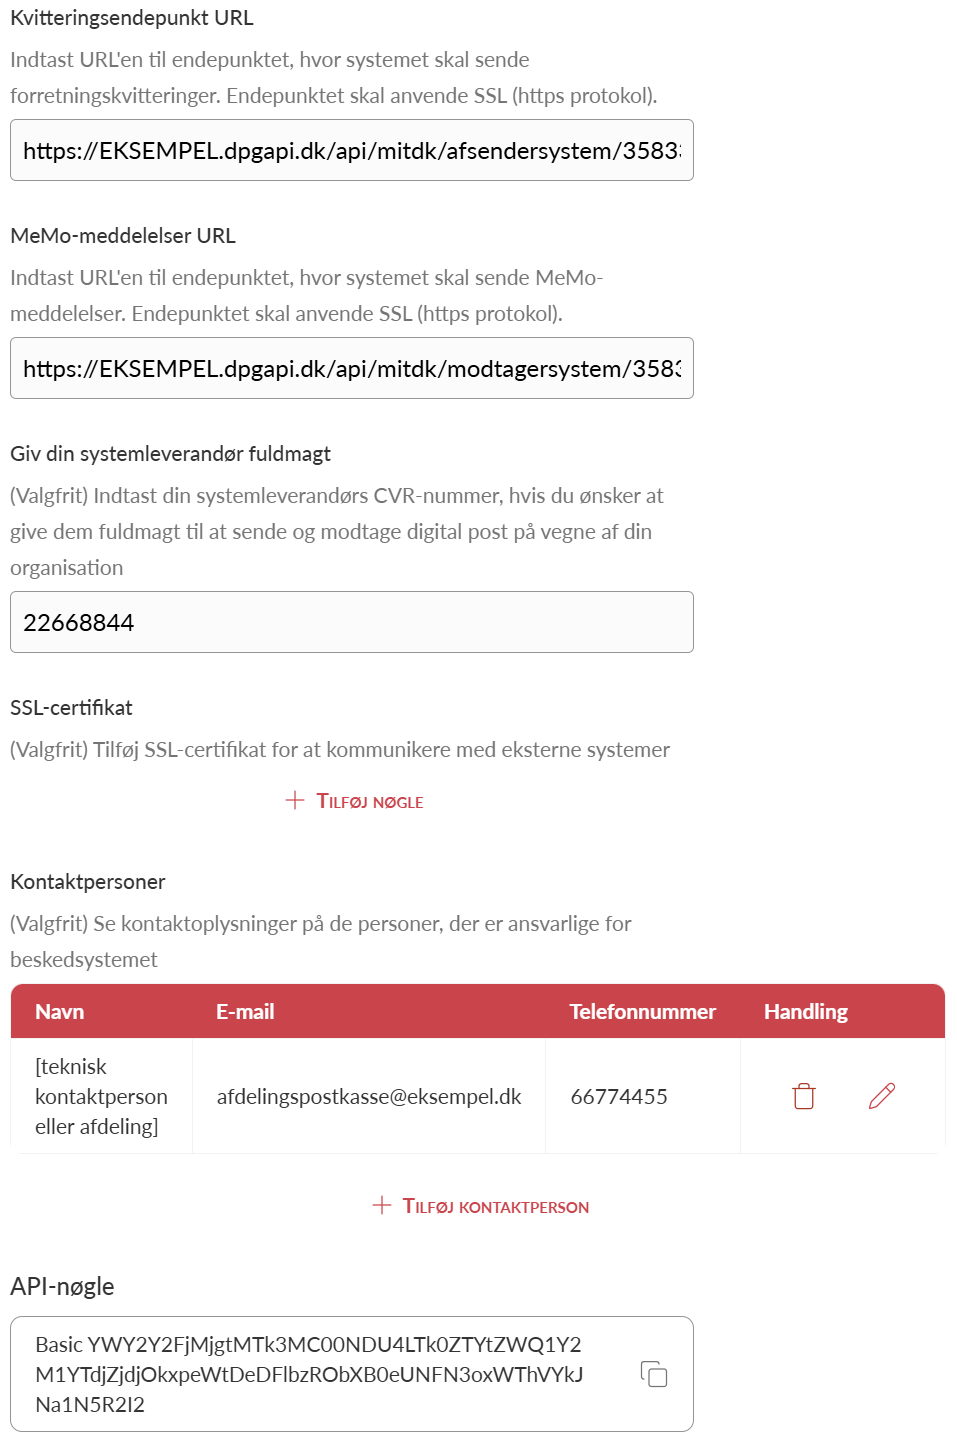The image size is (957, 1442).
Task: Click the plus icon beside Tilføj nøgle
Action: 295,800
